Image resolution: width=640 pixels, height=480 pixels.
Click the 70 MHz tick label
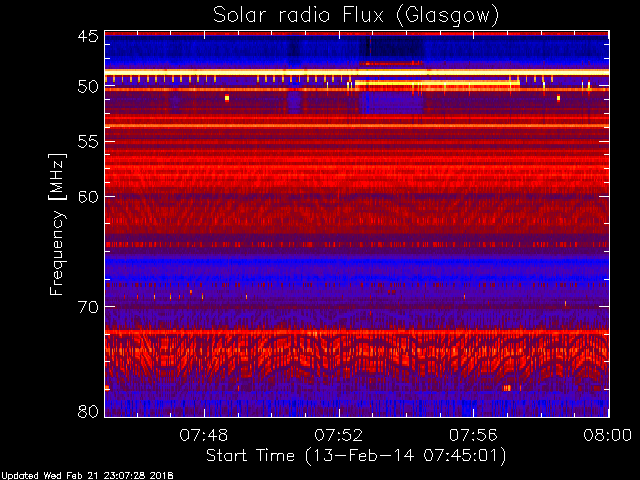point(88,307)
